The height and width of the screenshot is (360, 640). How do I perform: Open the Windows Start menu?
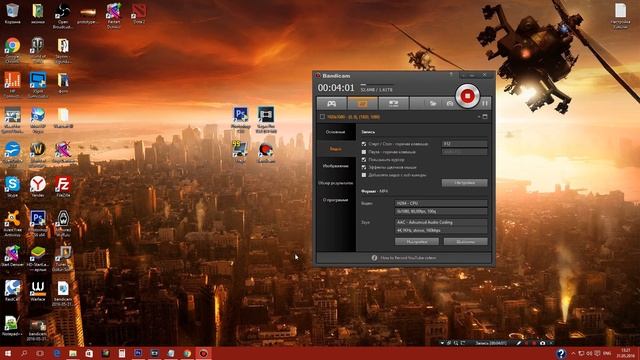coord(8,353)
